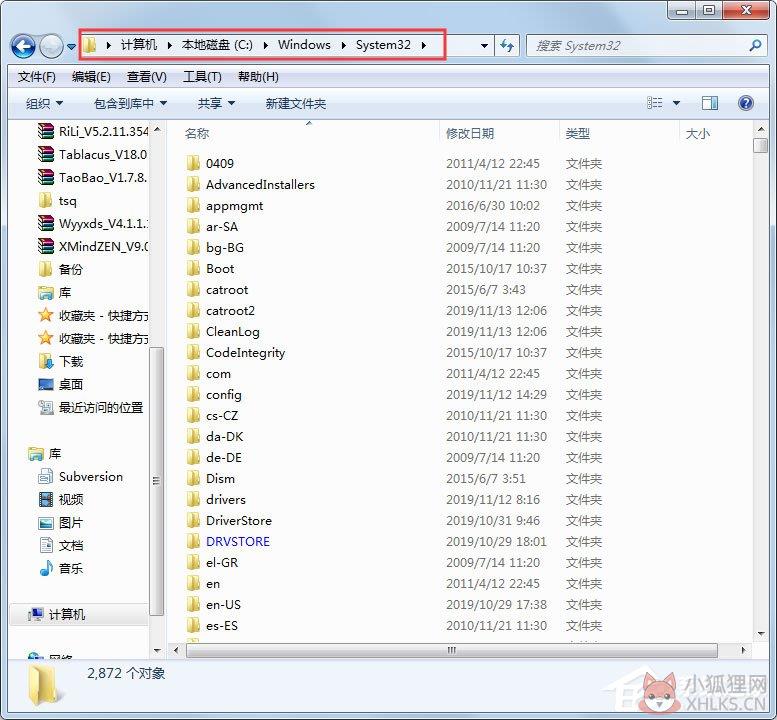Select the blue DRVSTORE folder

[228, 542]
